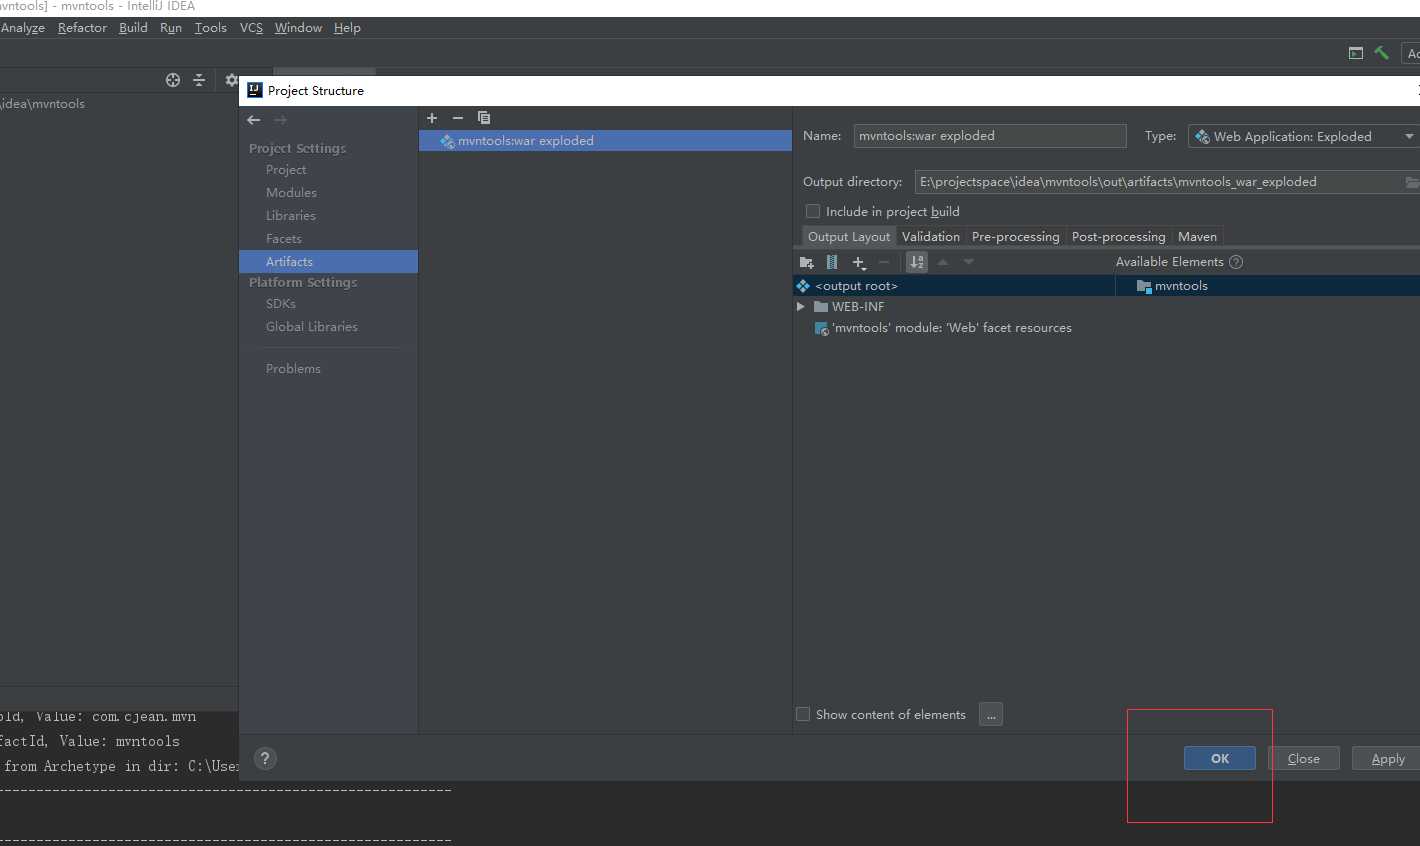Click the Close button

tap(1304, 758)
